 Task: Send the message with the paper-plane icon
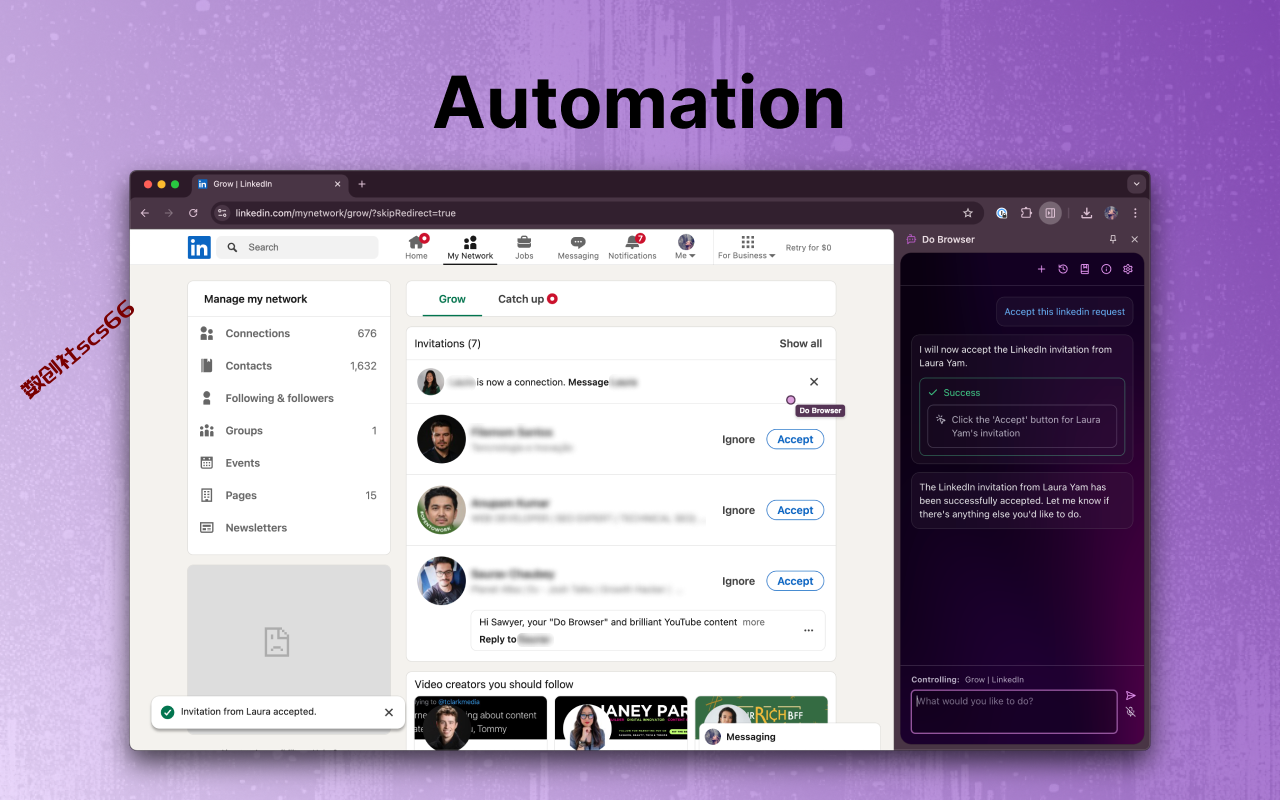coord(1131,695)
